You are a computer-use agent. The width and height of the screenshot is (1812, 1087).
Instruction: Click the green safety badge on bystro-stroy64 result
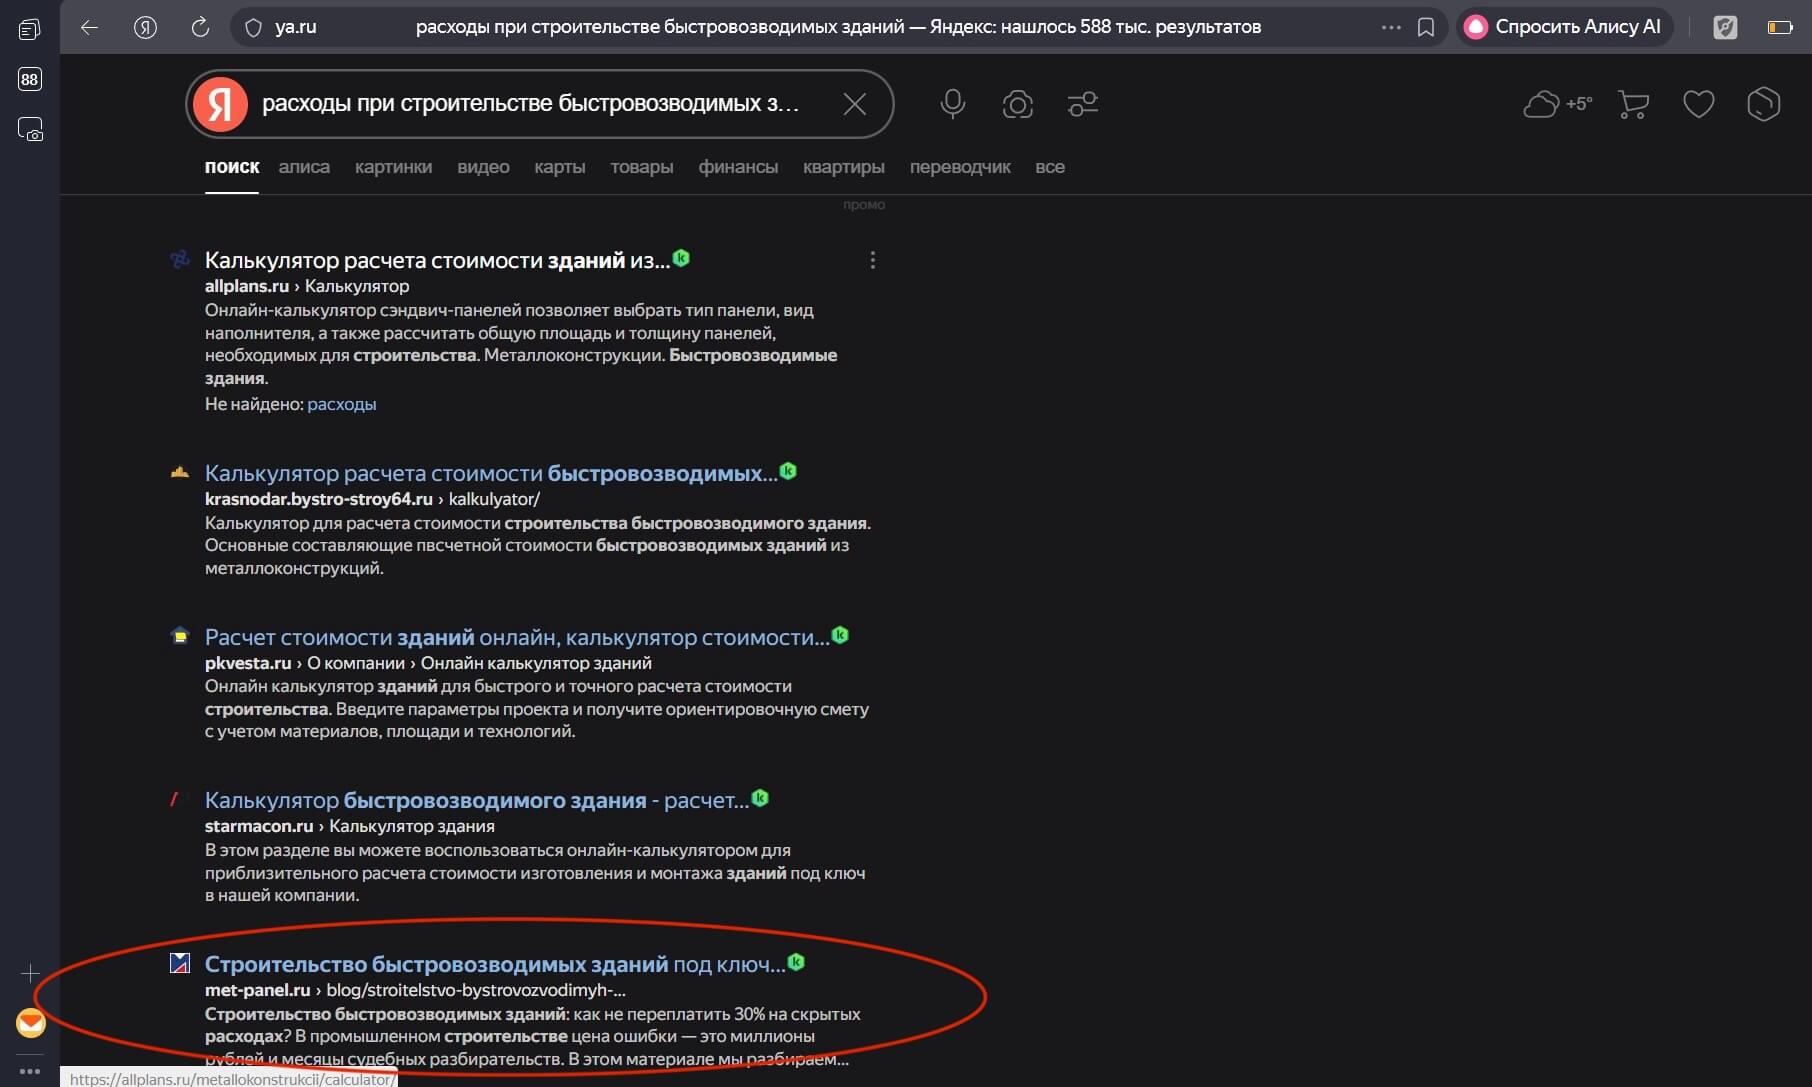click(x=788, y=471)
